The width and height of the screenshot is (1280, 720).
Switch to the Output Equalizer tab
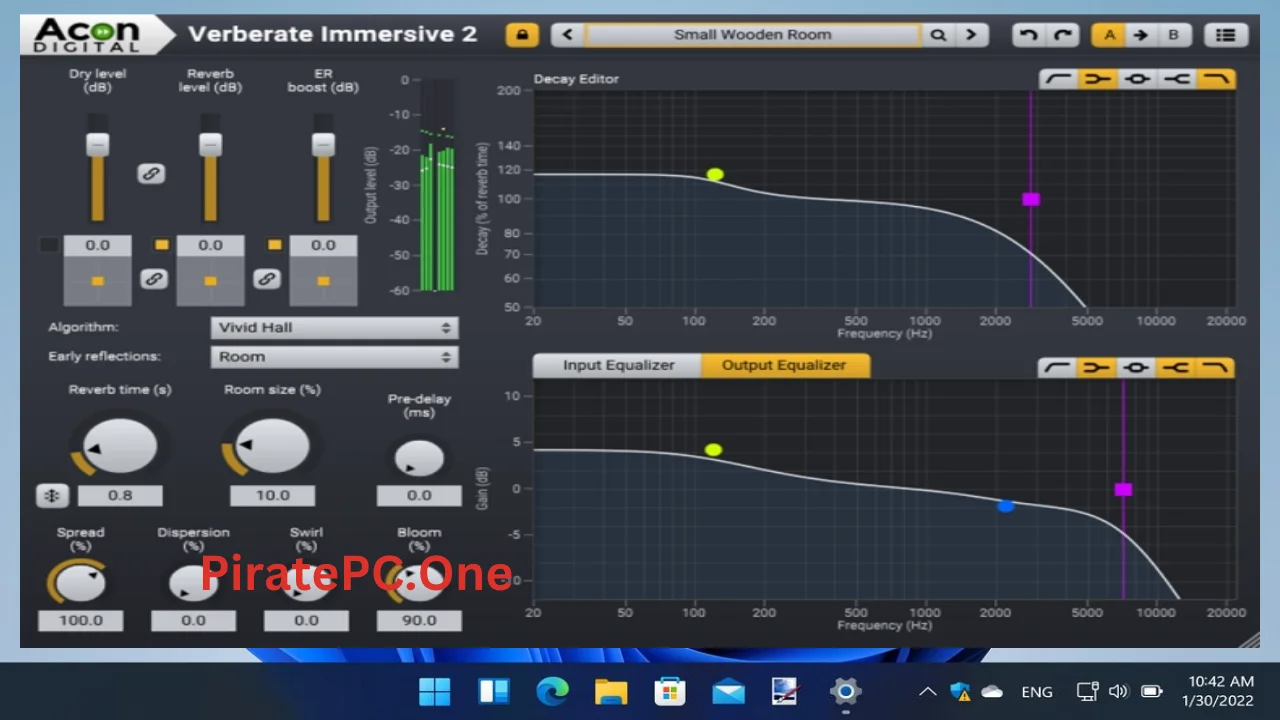point(784,365)
